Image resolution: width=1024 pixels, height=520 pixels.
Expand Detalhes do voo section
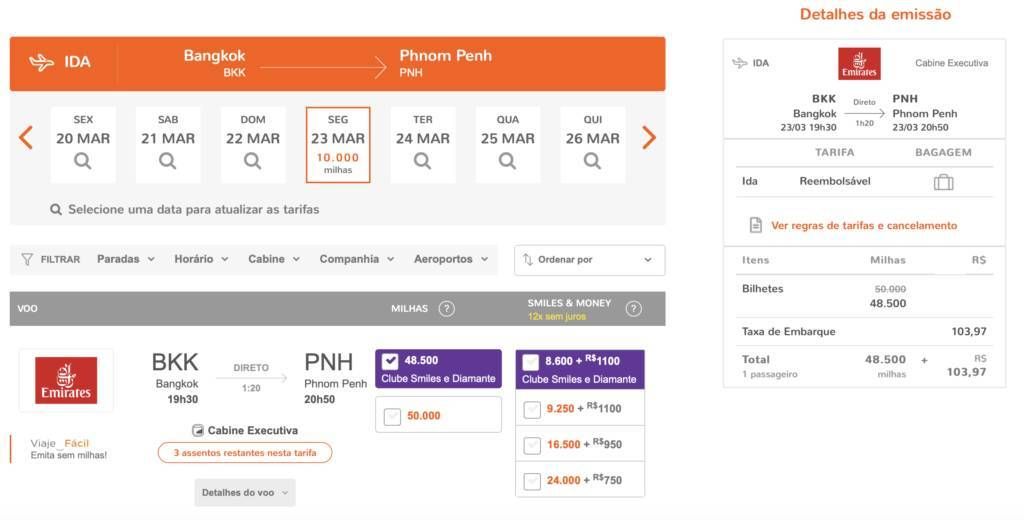click(x=245, y=493)
